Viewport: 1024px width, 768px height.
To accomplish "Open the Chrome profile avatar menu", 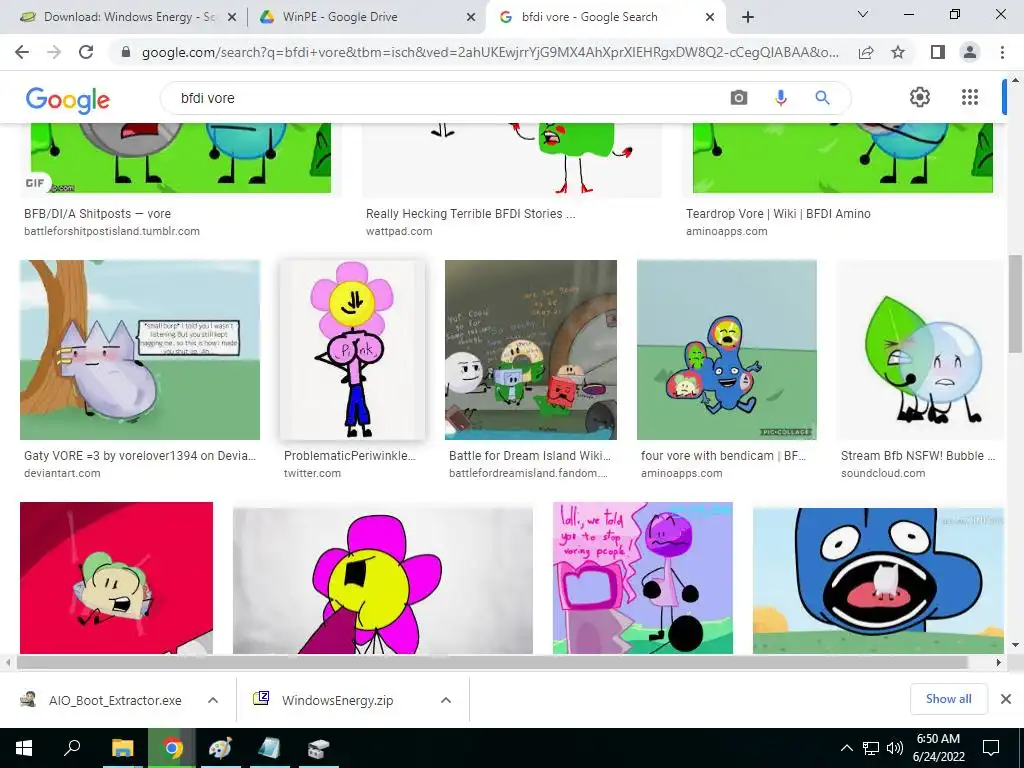I will pyautogui.click(x=970, y=52).
